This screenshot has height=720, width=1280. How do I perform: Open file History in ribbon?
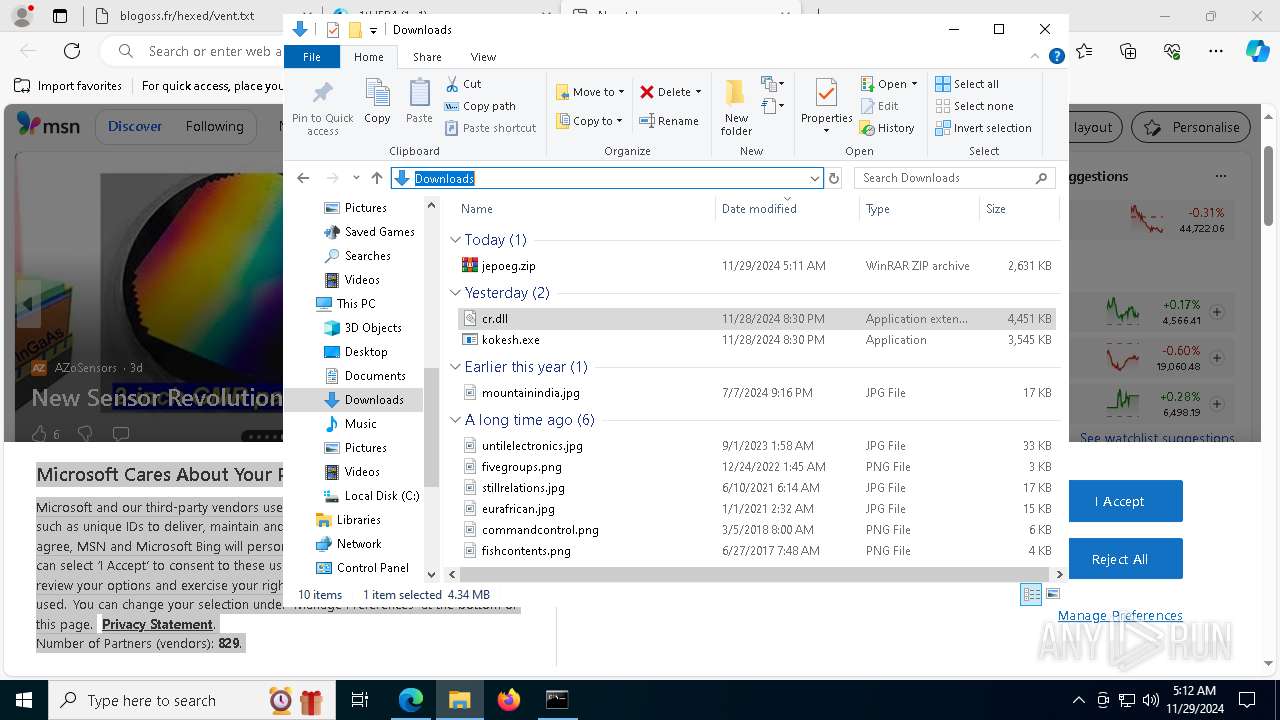coord(887,128)
